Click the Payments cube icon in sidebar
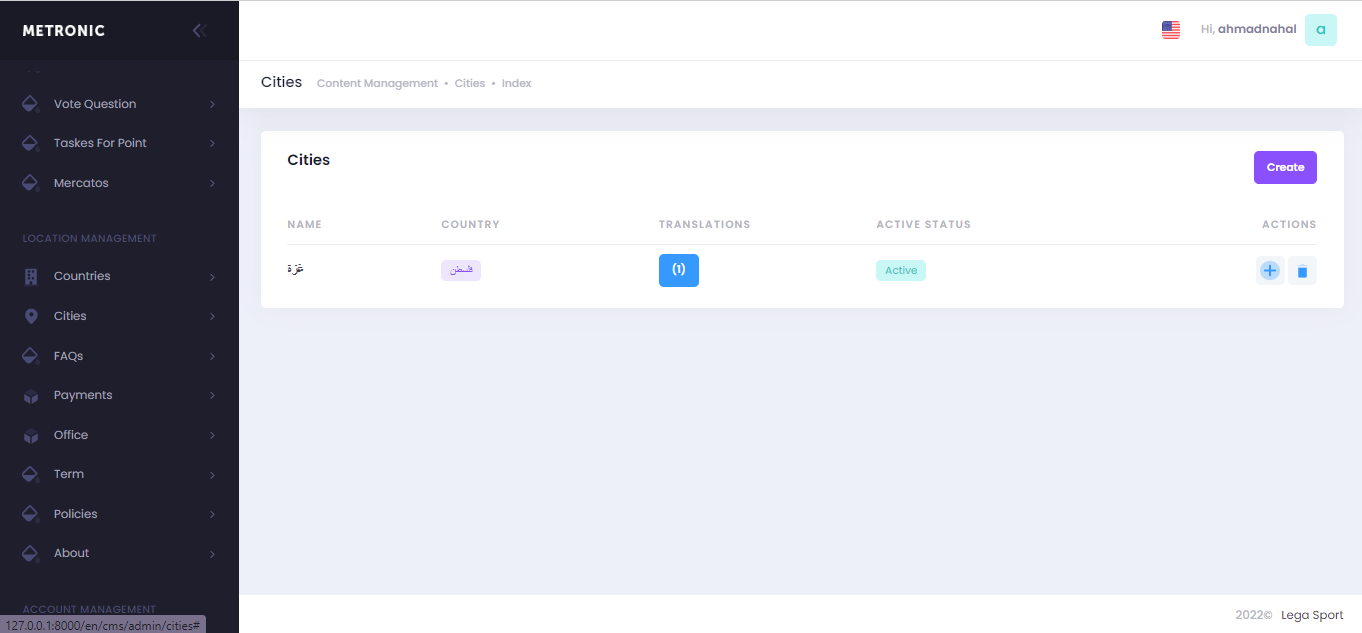Screen dimensions: 1362x633 [31, 396]
